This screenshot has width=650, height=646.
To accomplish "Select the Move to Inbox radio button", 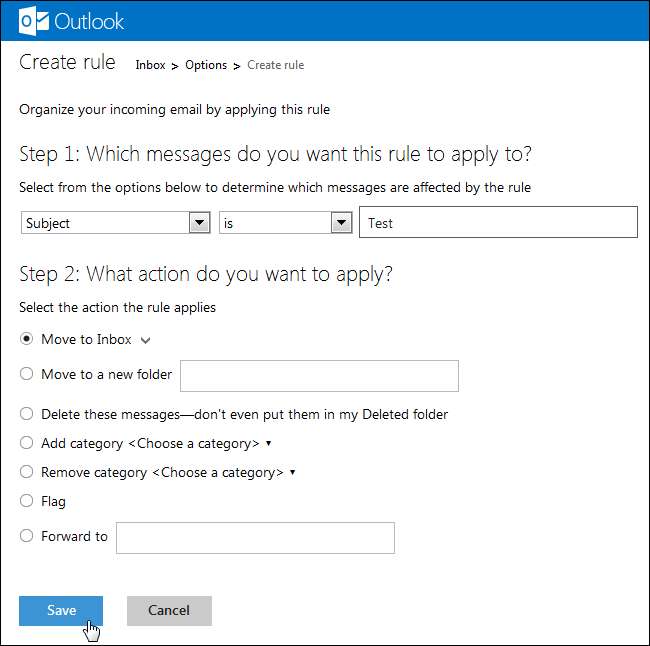I will (27, 339).
